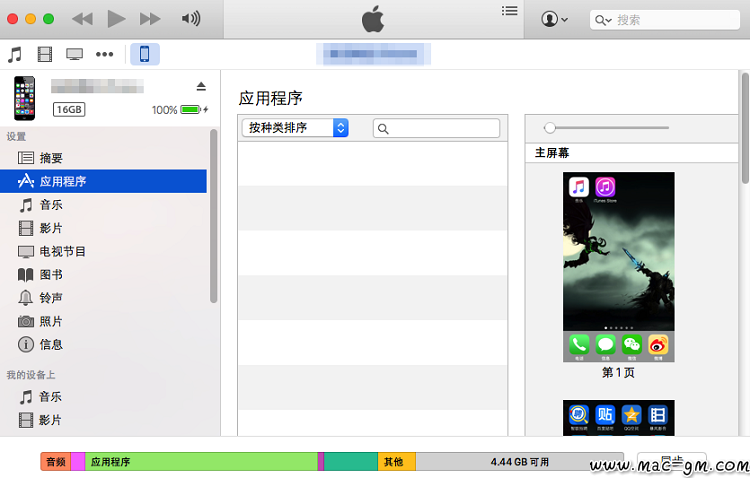Click the 设置 sidebar section label
This screenshot has height=478, width=750.
pyautogui.click(x=16, y=136)
